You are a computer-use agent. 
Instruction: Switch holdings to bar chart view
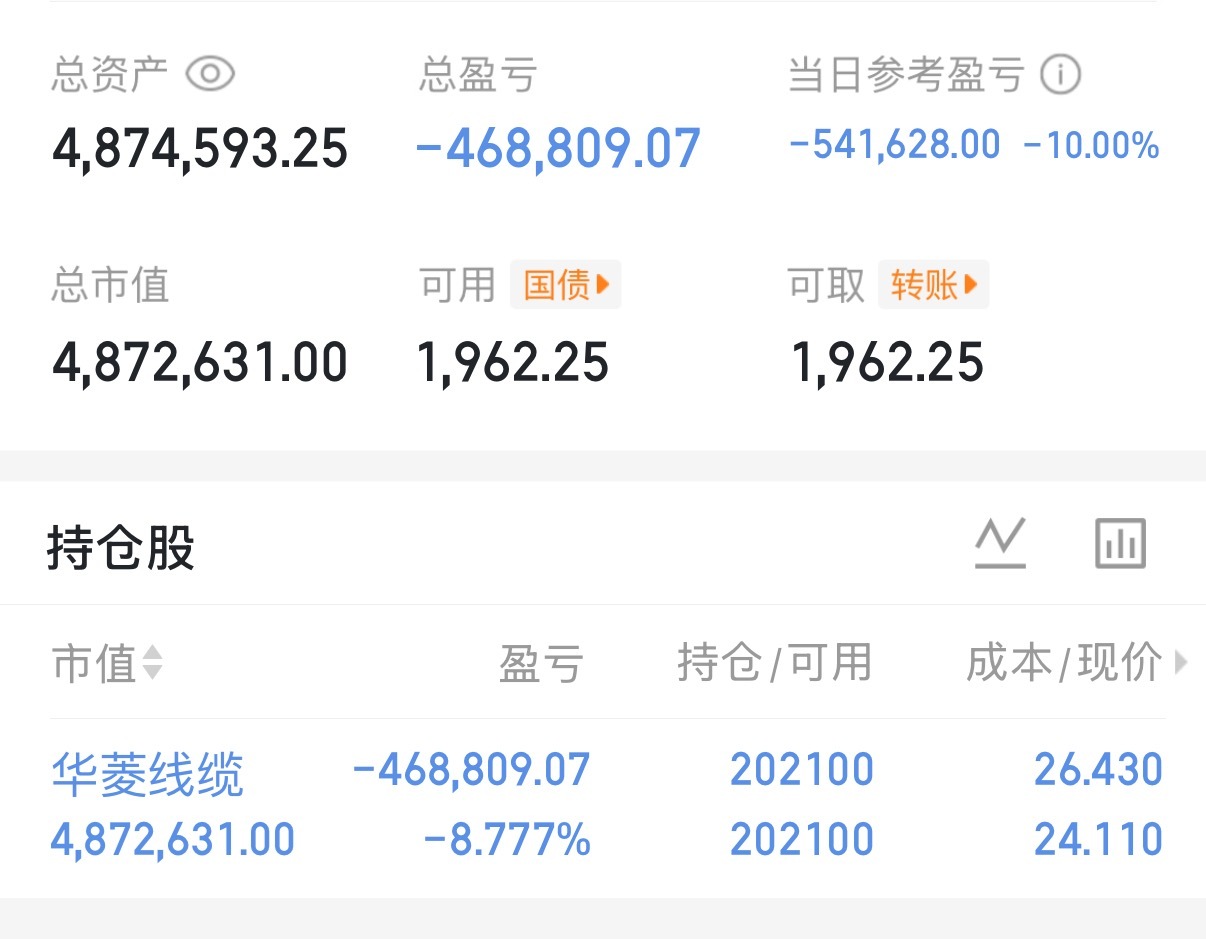1119,542
